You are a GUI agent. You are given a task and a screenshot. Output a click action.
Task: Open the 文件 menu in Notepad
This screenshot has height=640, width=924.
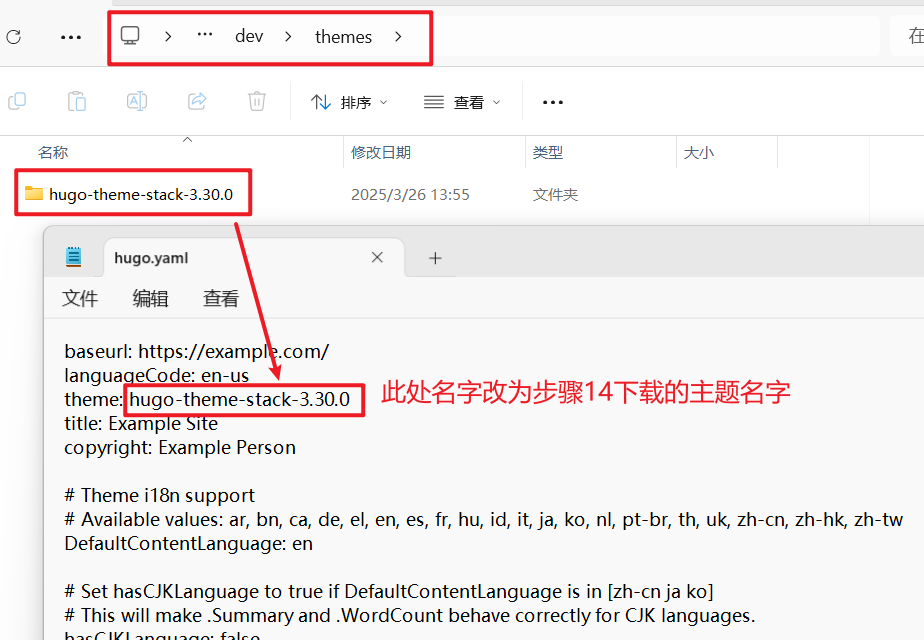tap(80, 298)
